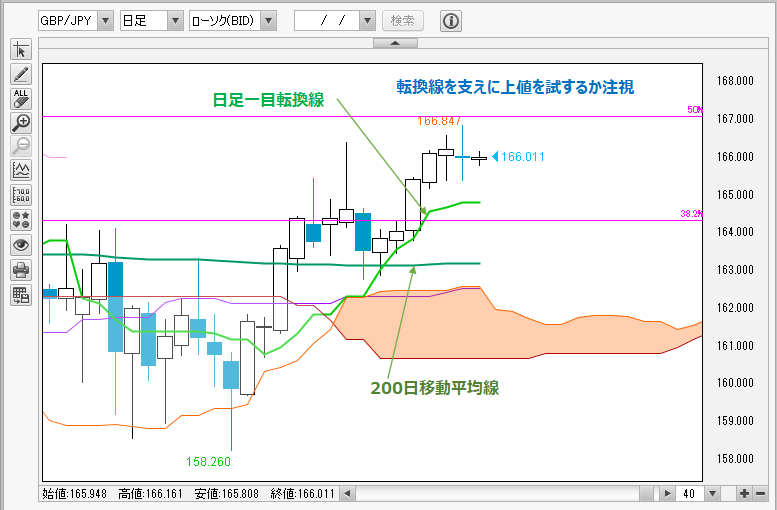This screenshot has width=777, height=510.
Task: Open the technical indicator chart tool
Action: click(x=21, y=170)
